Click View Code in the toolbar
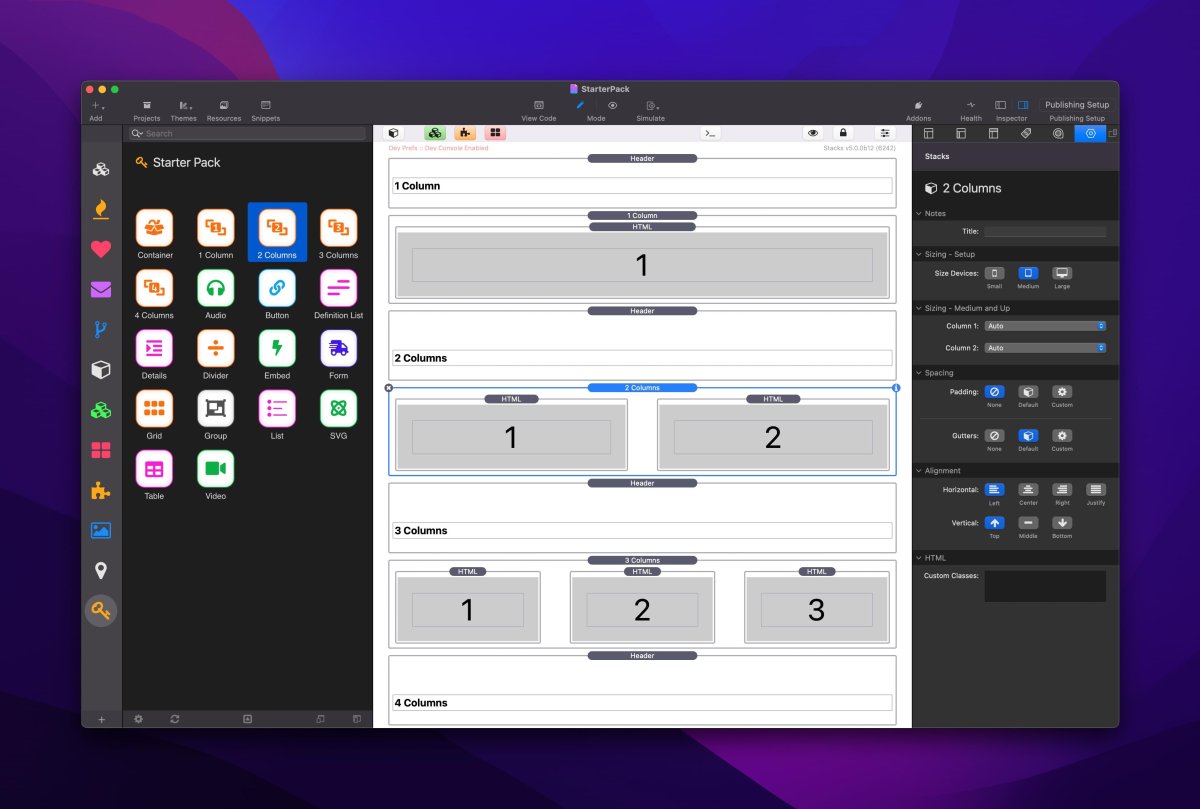Viewport: 1200px width, 809px height. (538, 110)
